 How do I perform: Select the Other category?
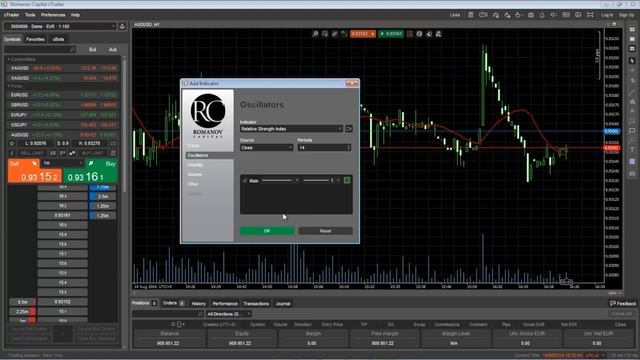(193, 184)
